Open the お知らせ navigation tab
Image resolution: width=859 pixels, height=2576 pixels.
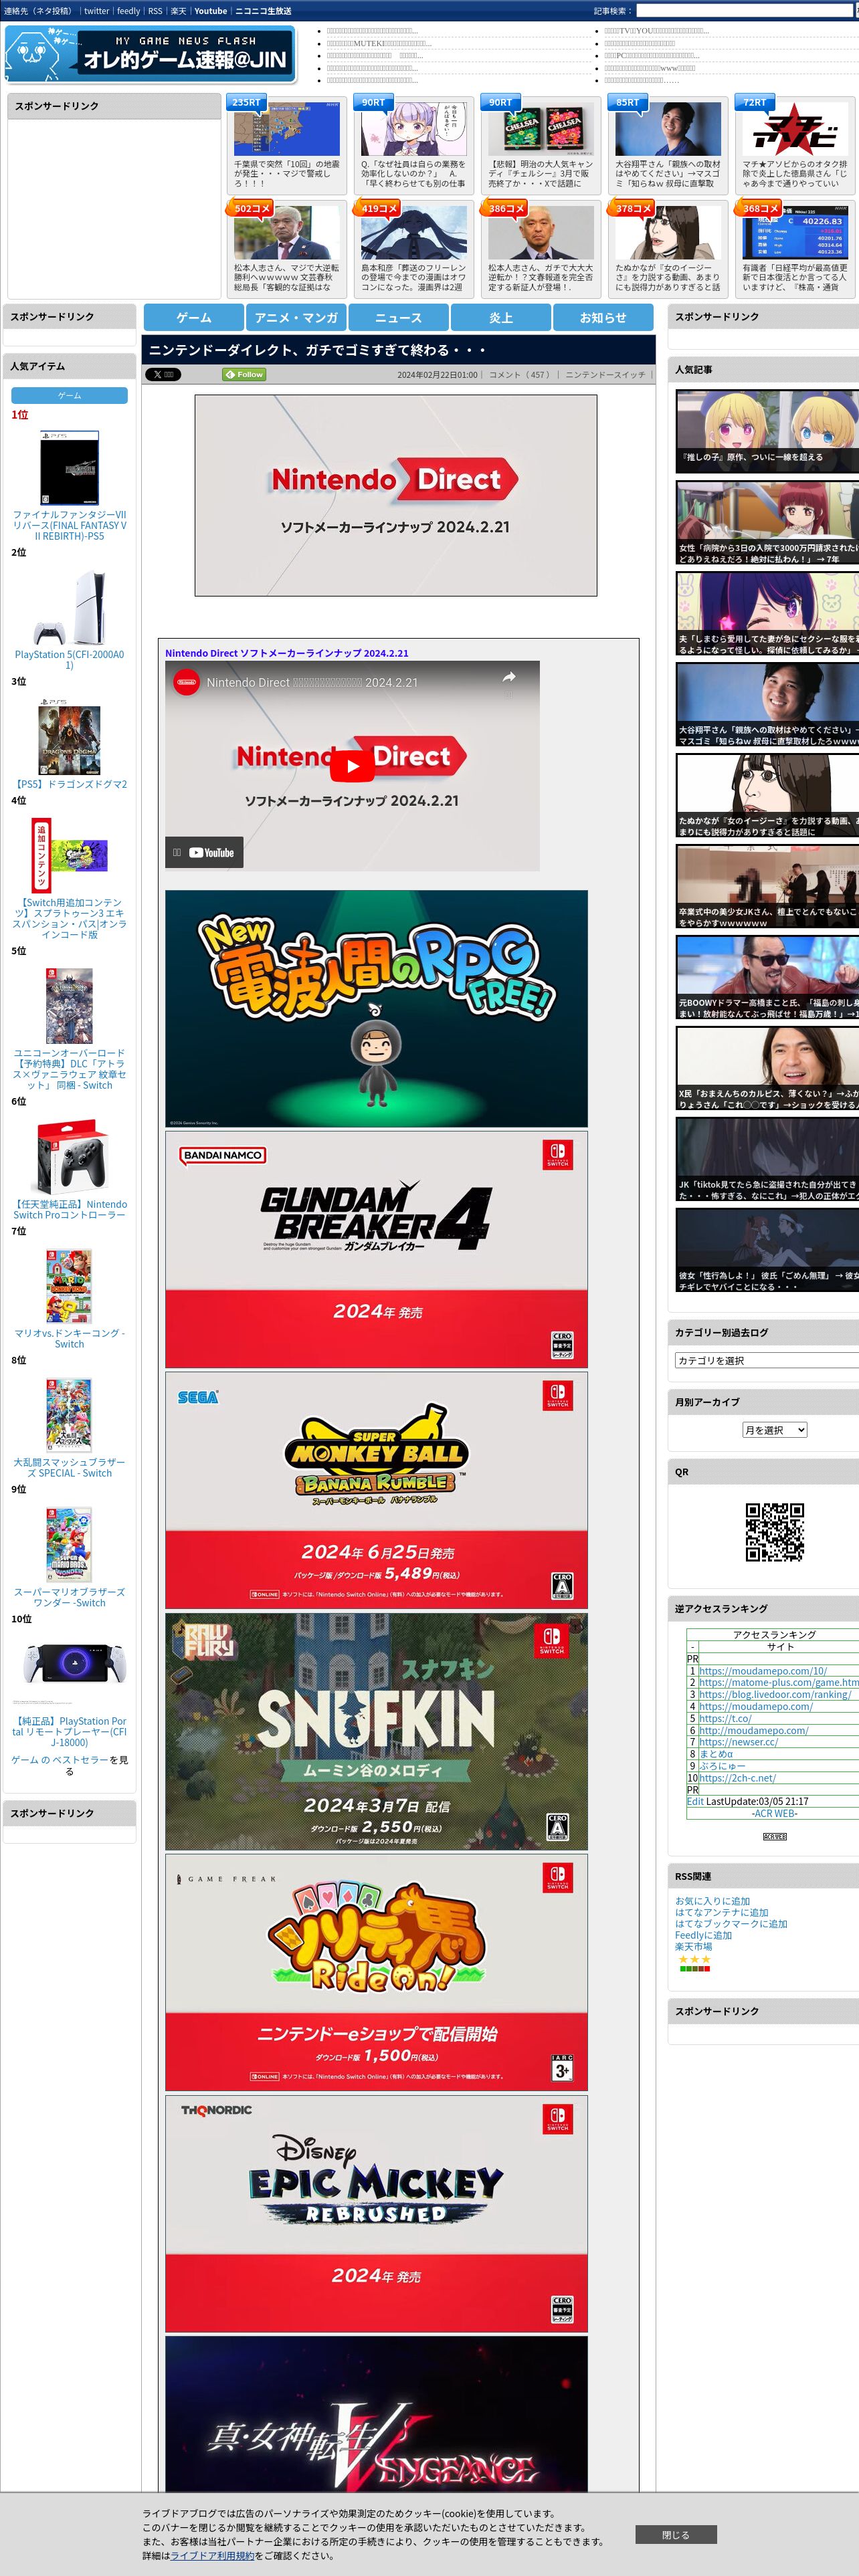(x=603, y=317)
